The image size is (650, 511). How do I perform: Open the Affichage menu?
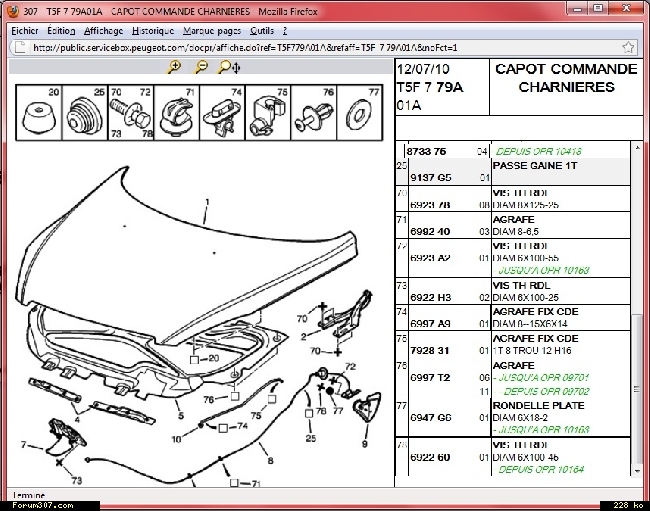click(103, 31)
